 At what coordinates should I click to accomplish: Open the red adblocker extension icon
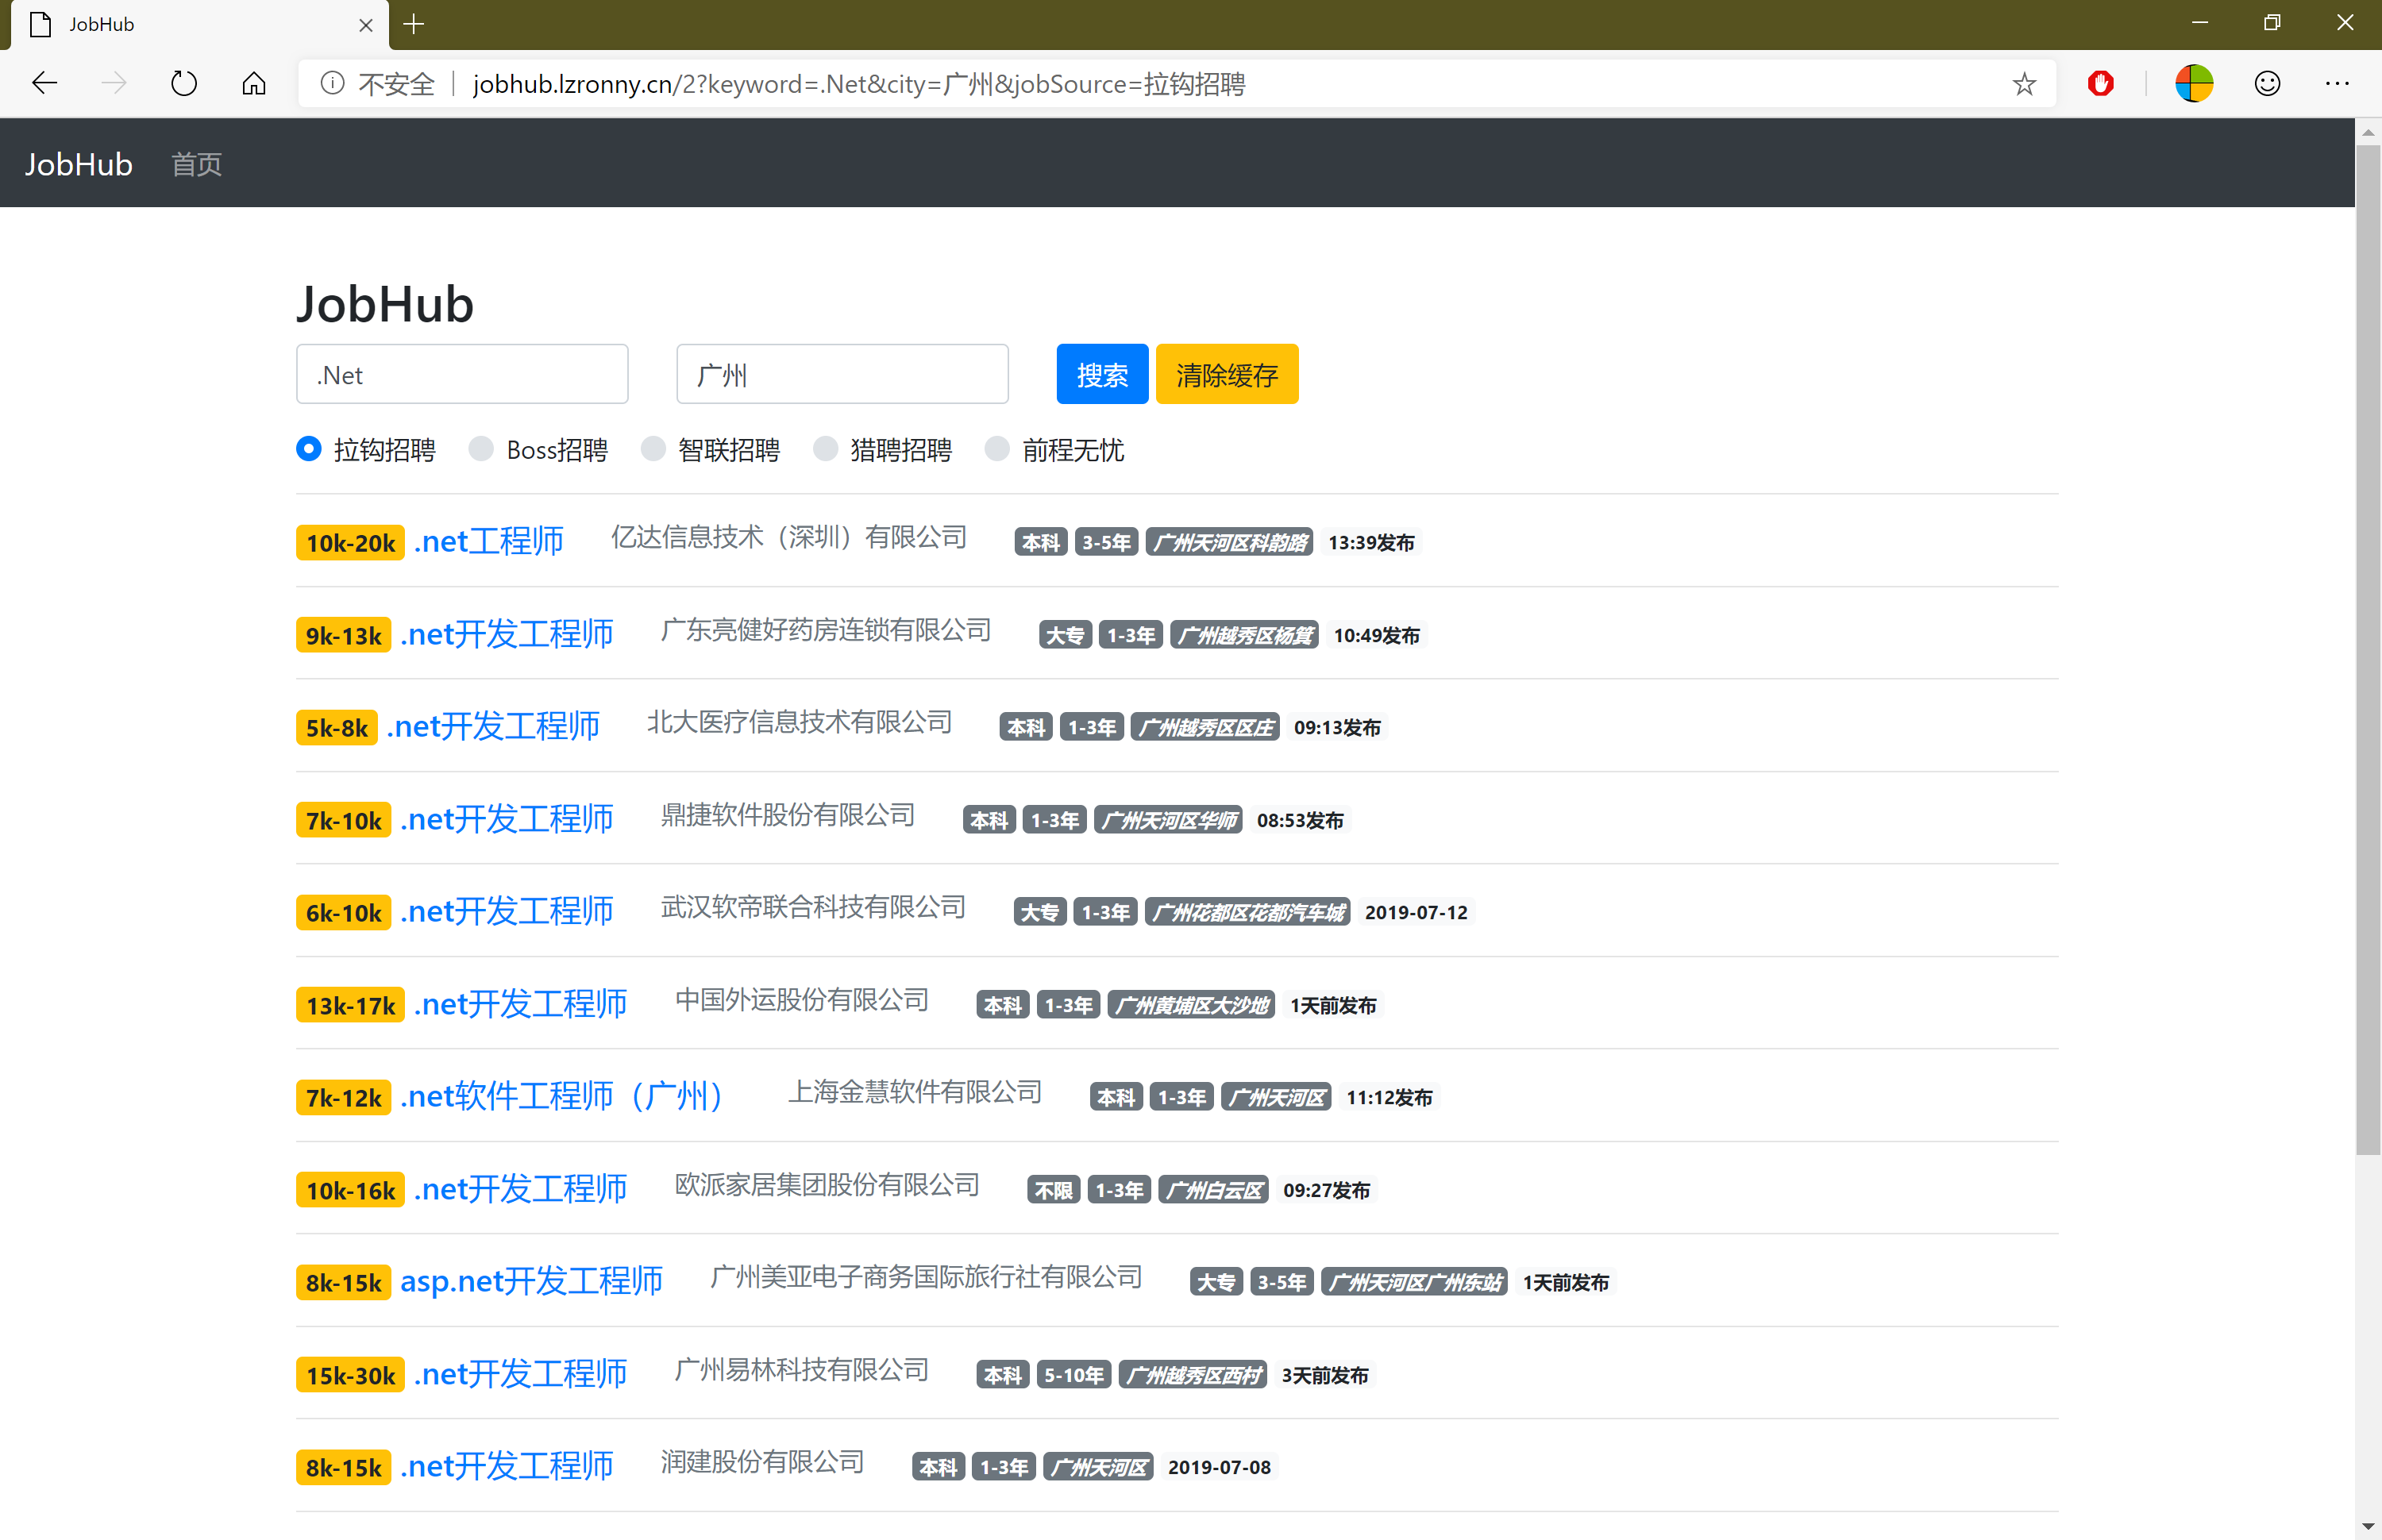pos(2101,83)
